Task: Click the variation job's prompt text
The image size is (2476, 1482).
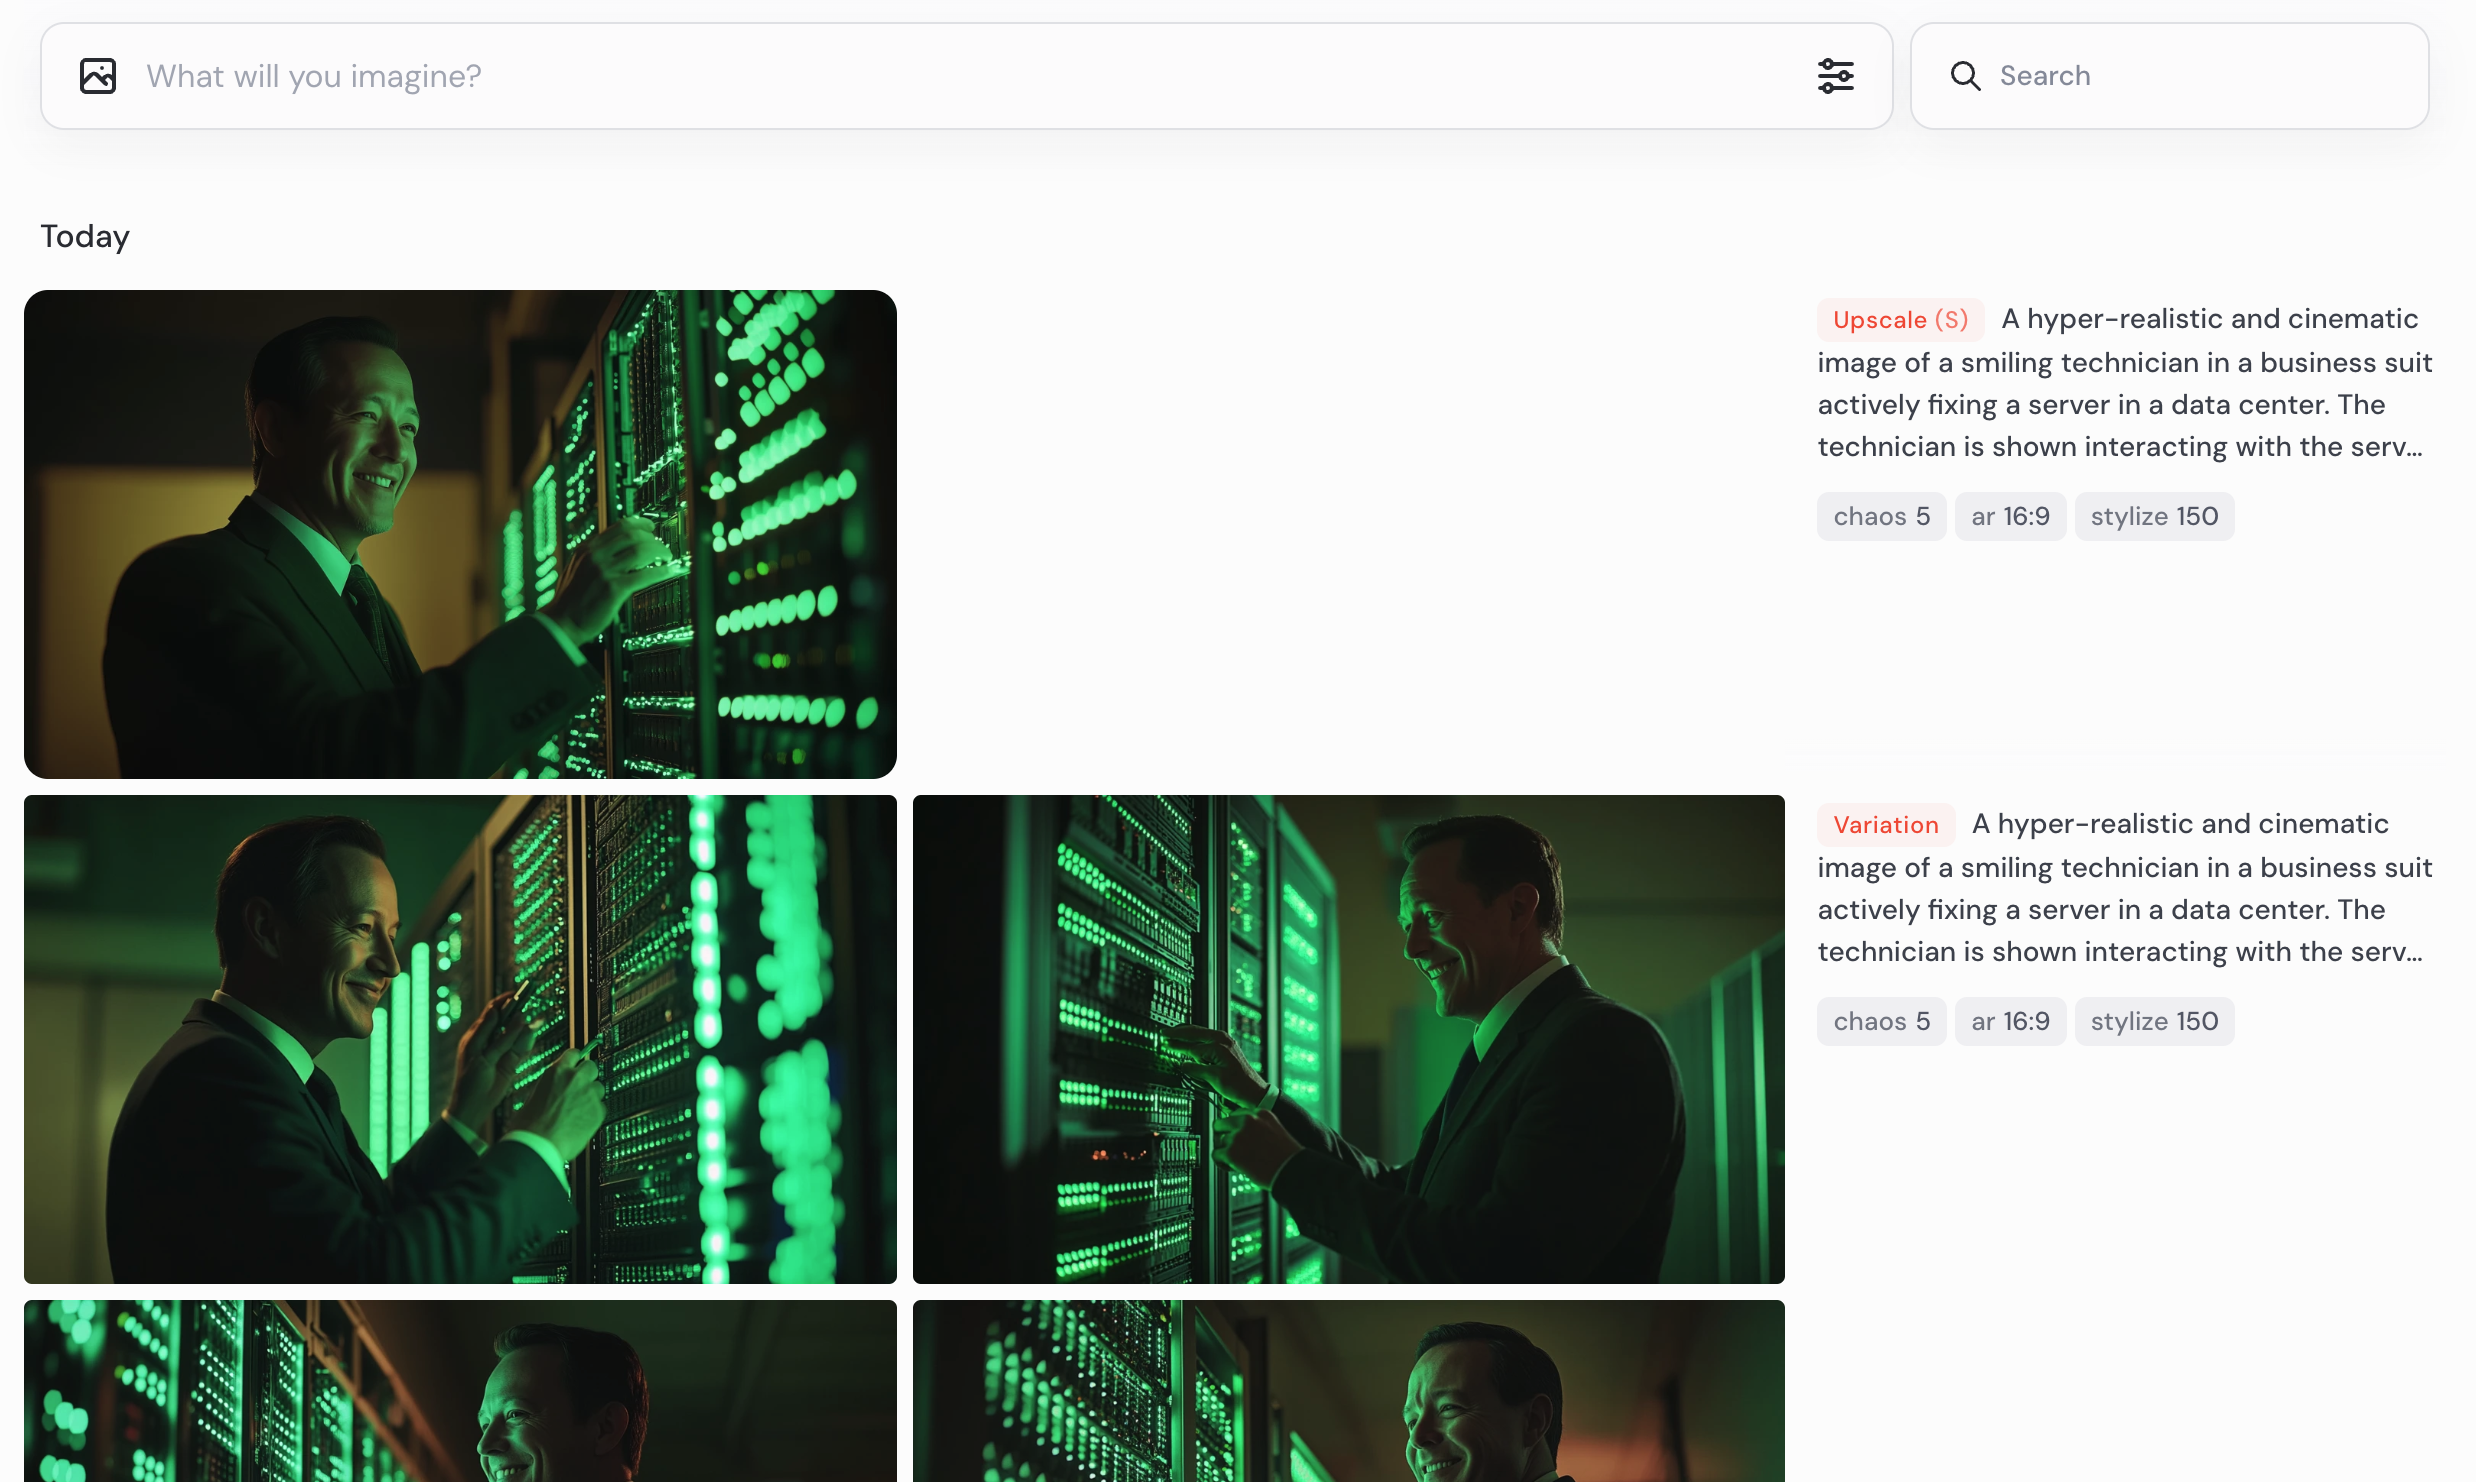Action: (x=2124, y=910)
